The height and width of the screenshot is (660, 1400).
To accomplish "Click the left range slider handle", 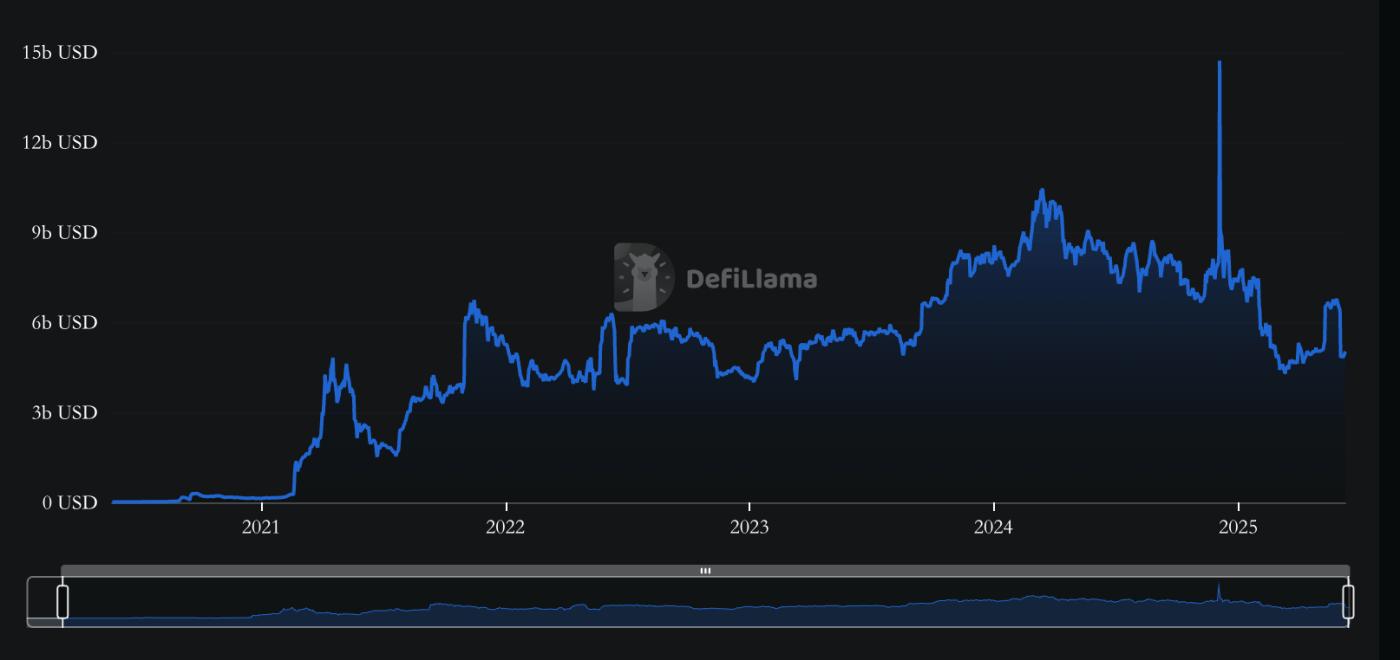I will point(62,602).
